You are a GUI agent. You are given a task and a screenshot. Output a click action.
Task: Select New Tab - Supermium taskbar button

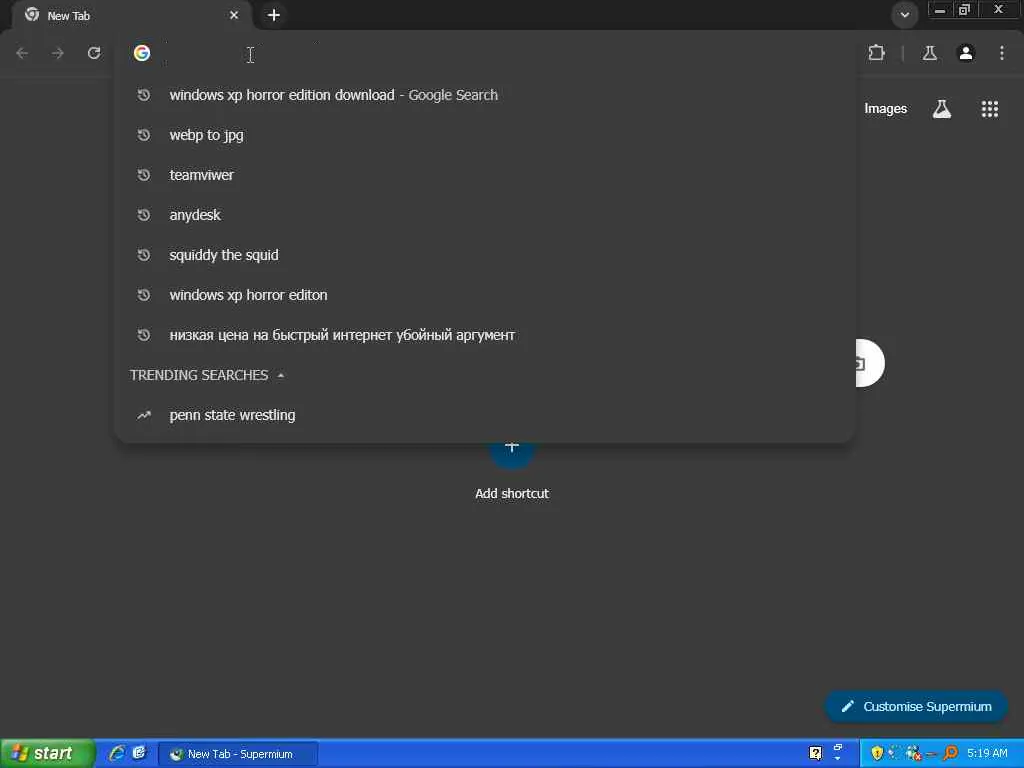[x=238, y=754]
